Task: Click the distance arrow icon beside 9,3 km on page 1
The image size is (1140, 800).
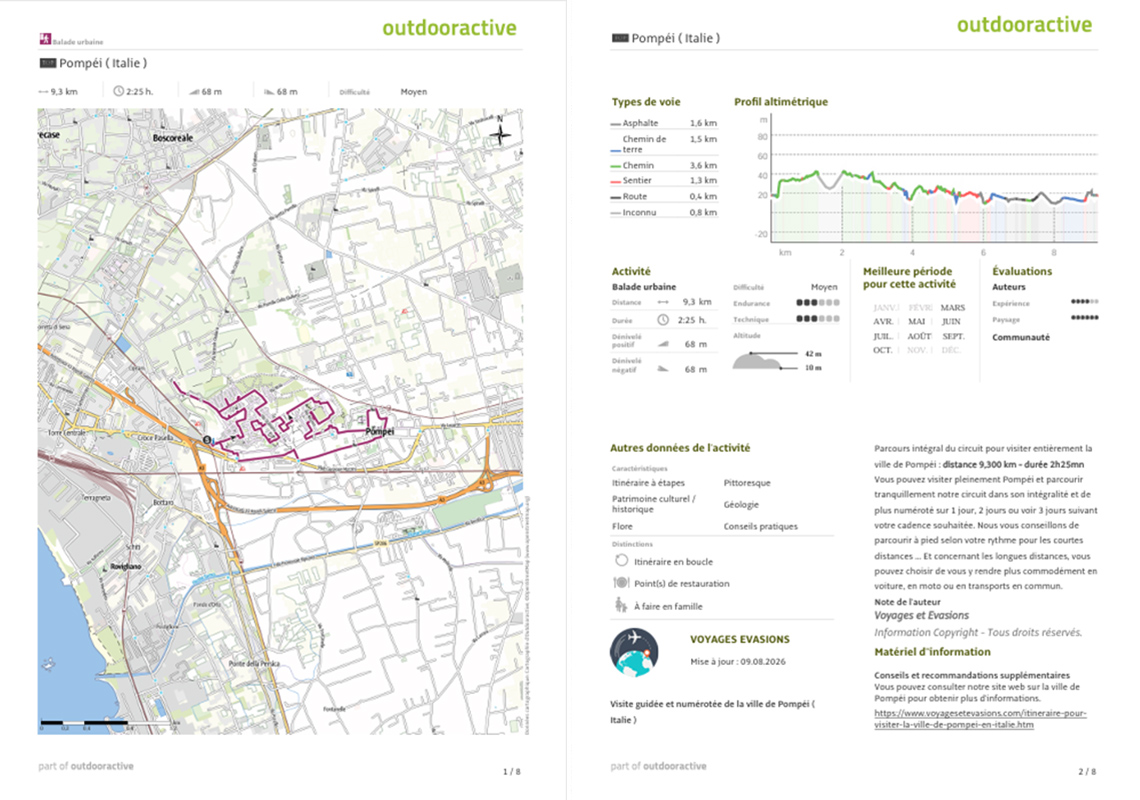Action: click(x=43, y=92)
